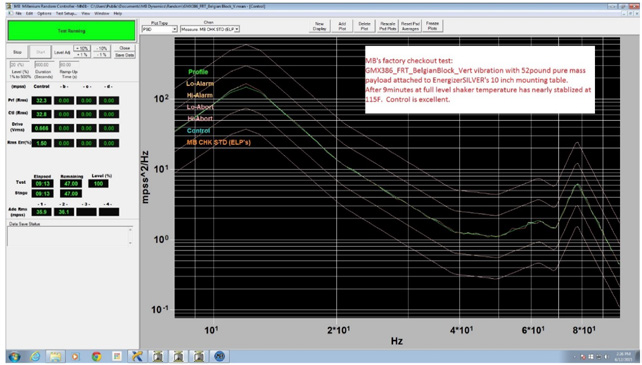Click the blue-yellow X taskbar icon
The height and width of the screenshot is (365, 642).
coord(137,356)
